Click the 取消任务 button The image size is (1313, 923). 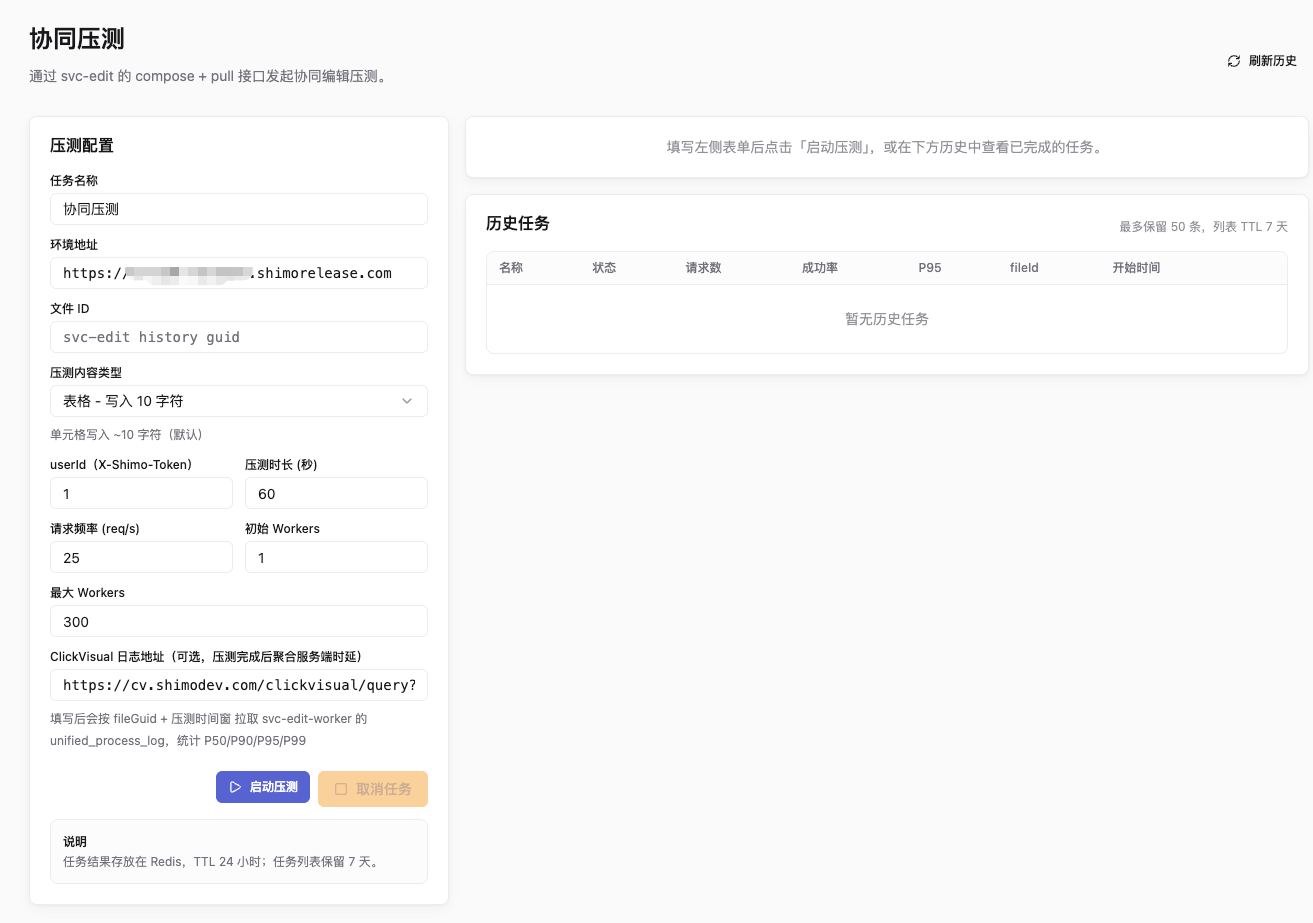pyautogui.click(x=373, y=789)
